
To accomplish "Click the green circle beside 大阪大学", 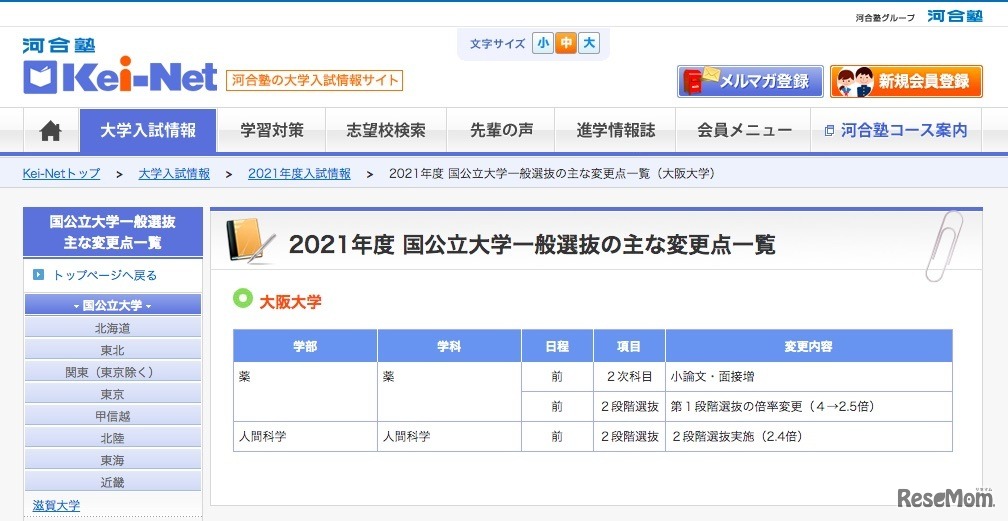I will 242,298.
